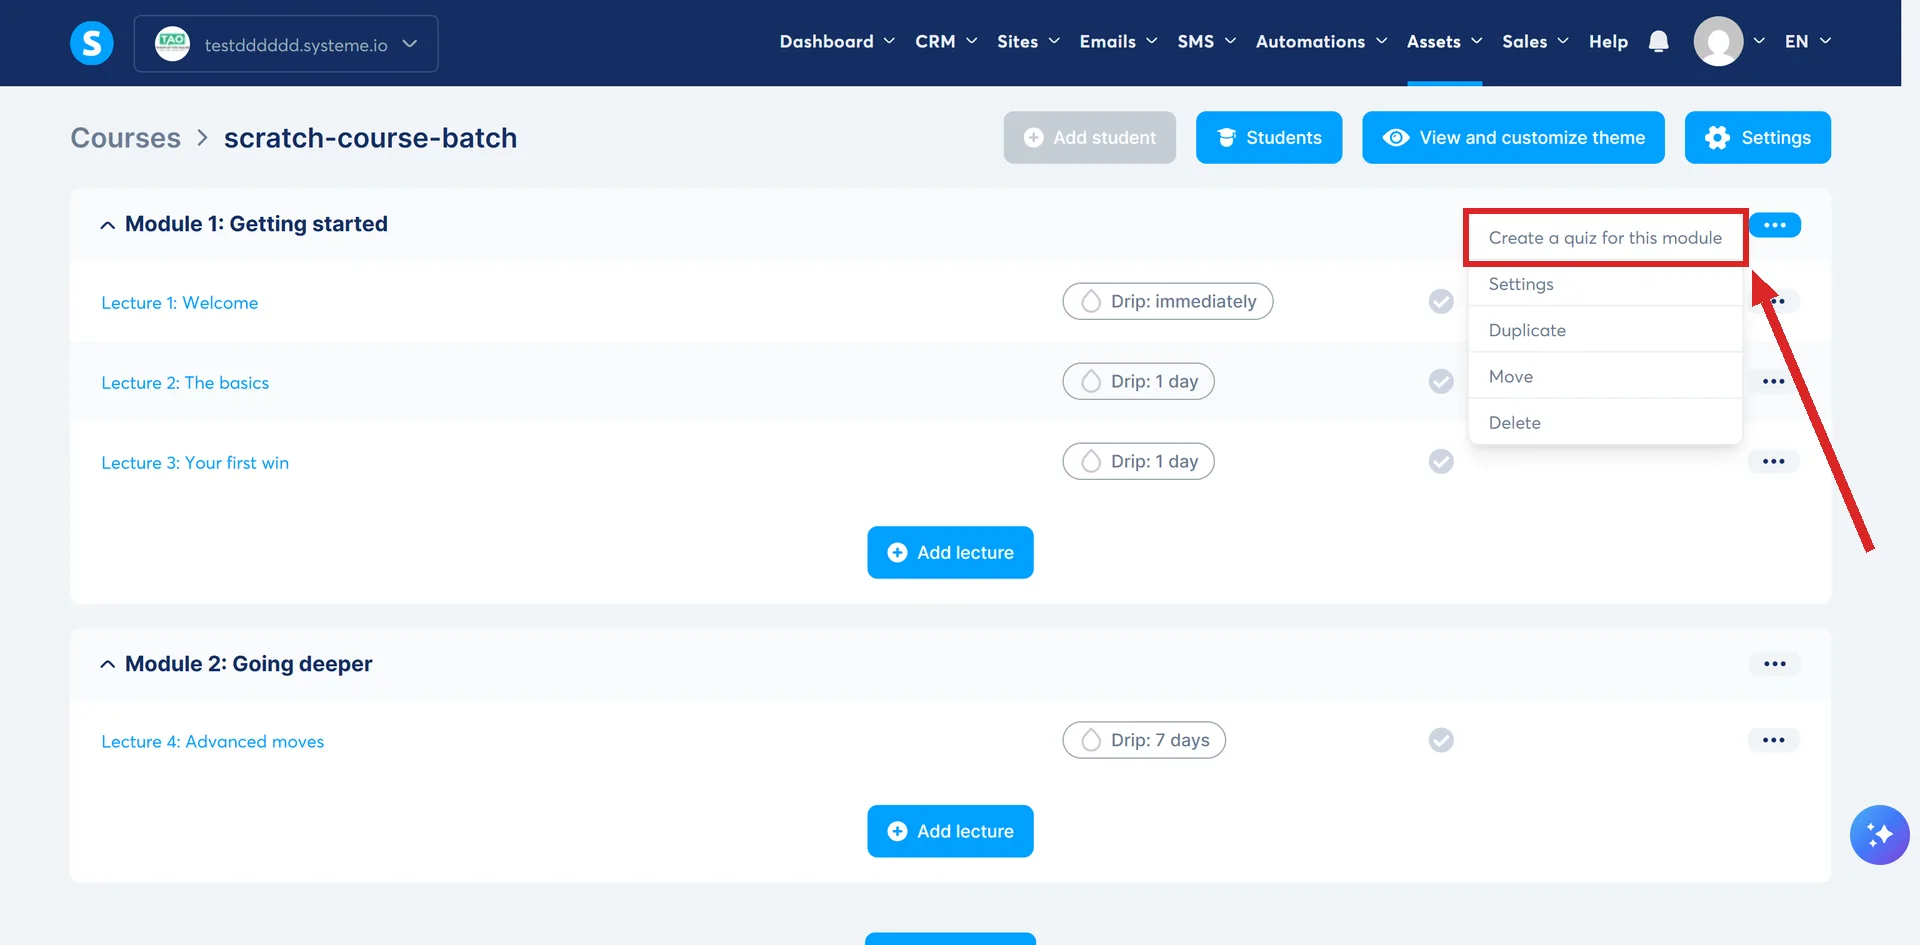Open three-dot menu for Lecture 3: Your first win

coord(1774,461)
